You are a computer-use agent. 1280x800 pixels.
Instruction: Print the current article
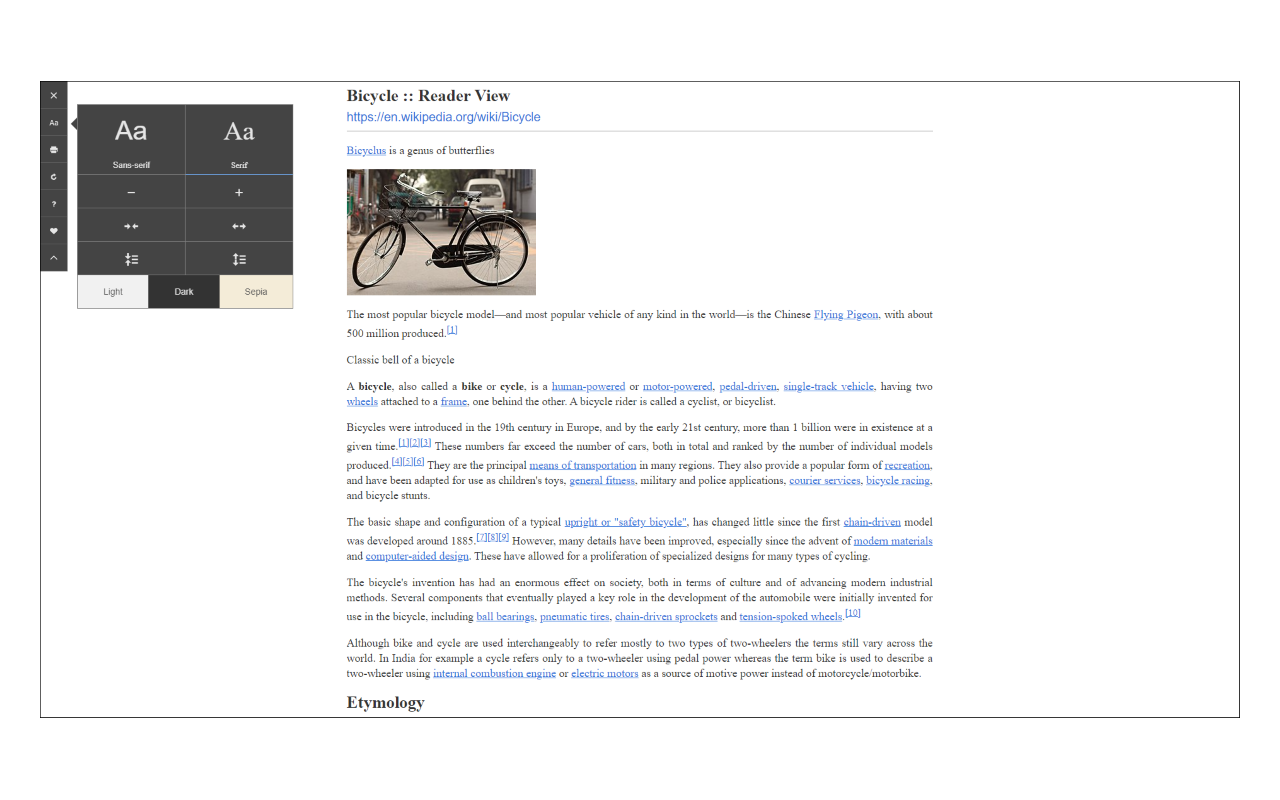(x=53, y=148)
